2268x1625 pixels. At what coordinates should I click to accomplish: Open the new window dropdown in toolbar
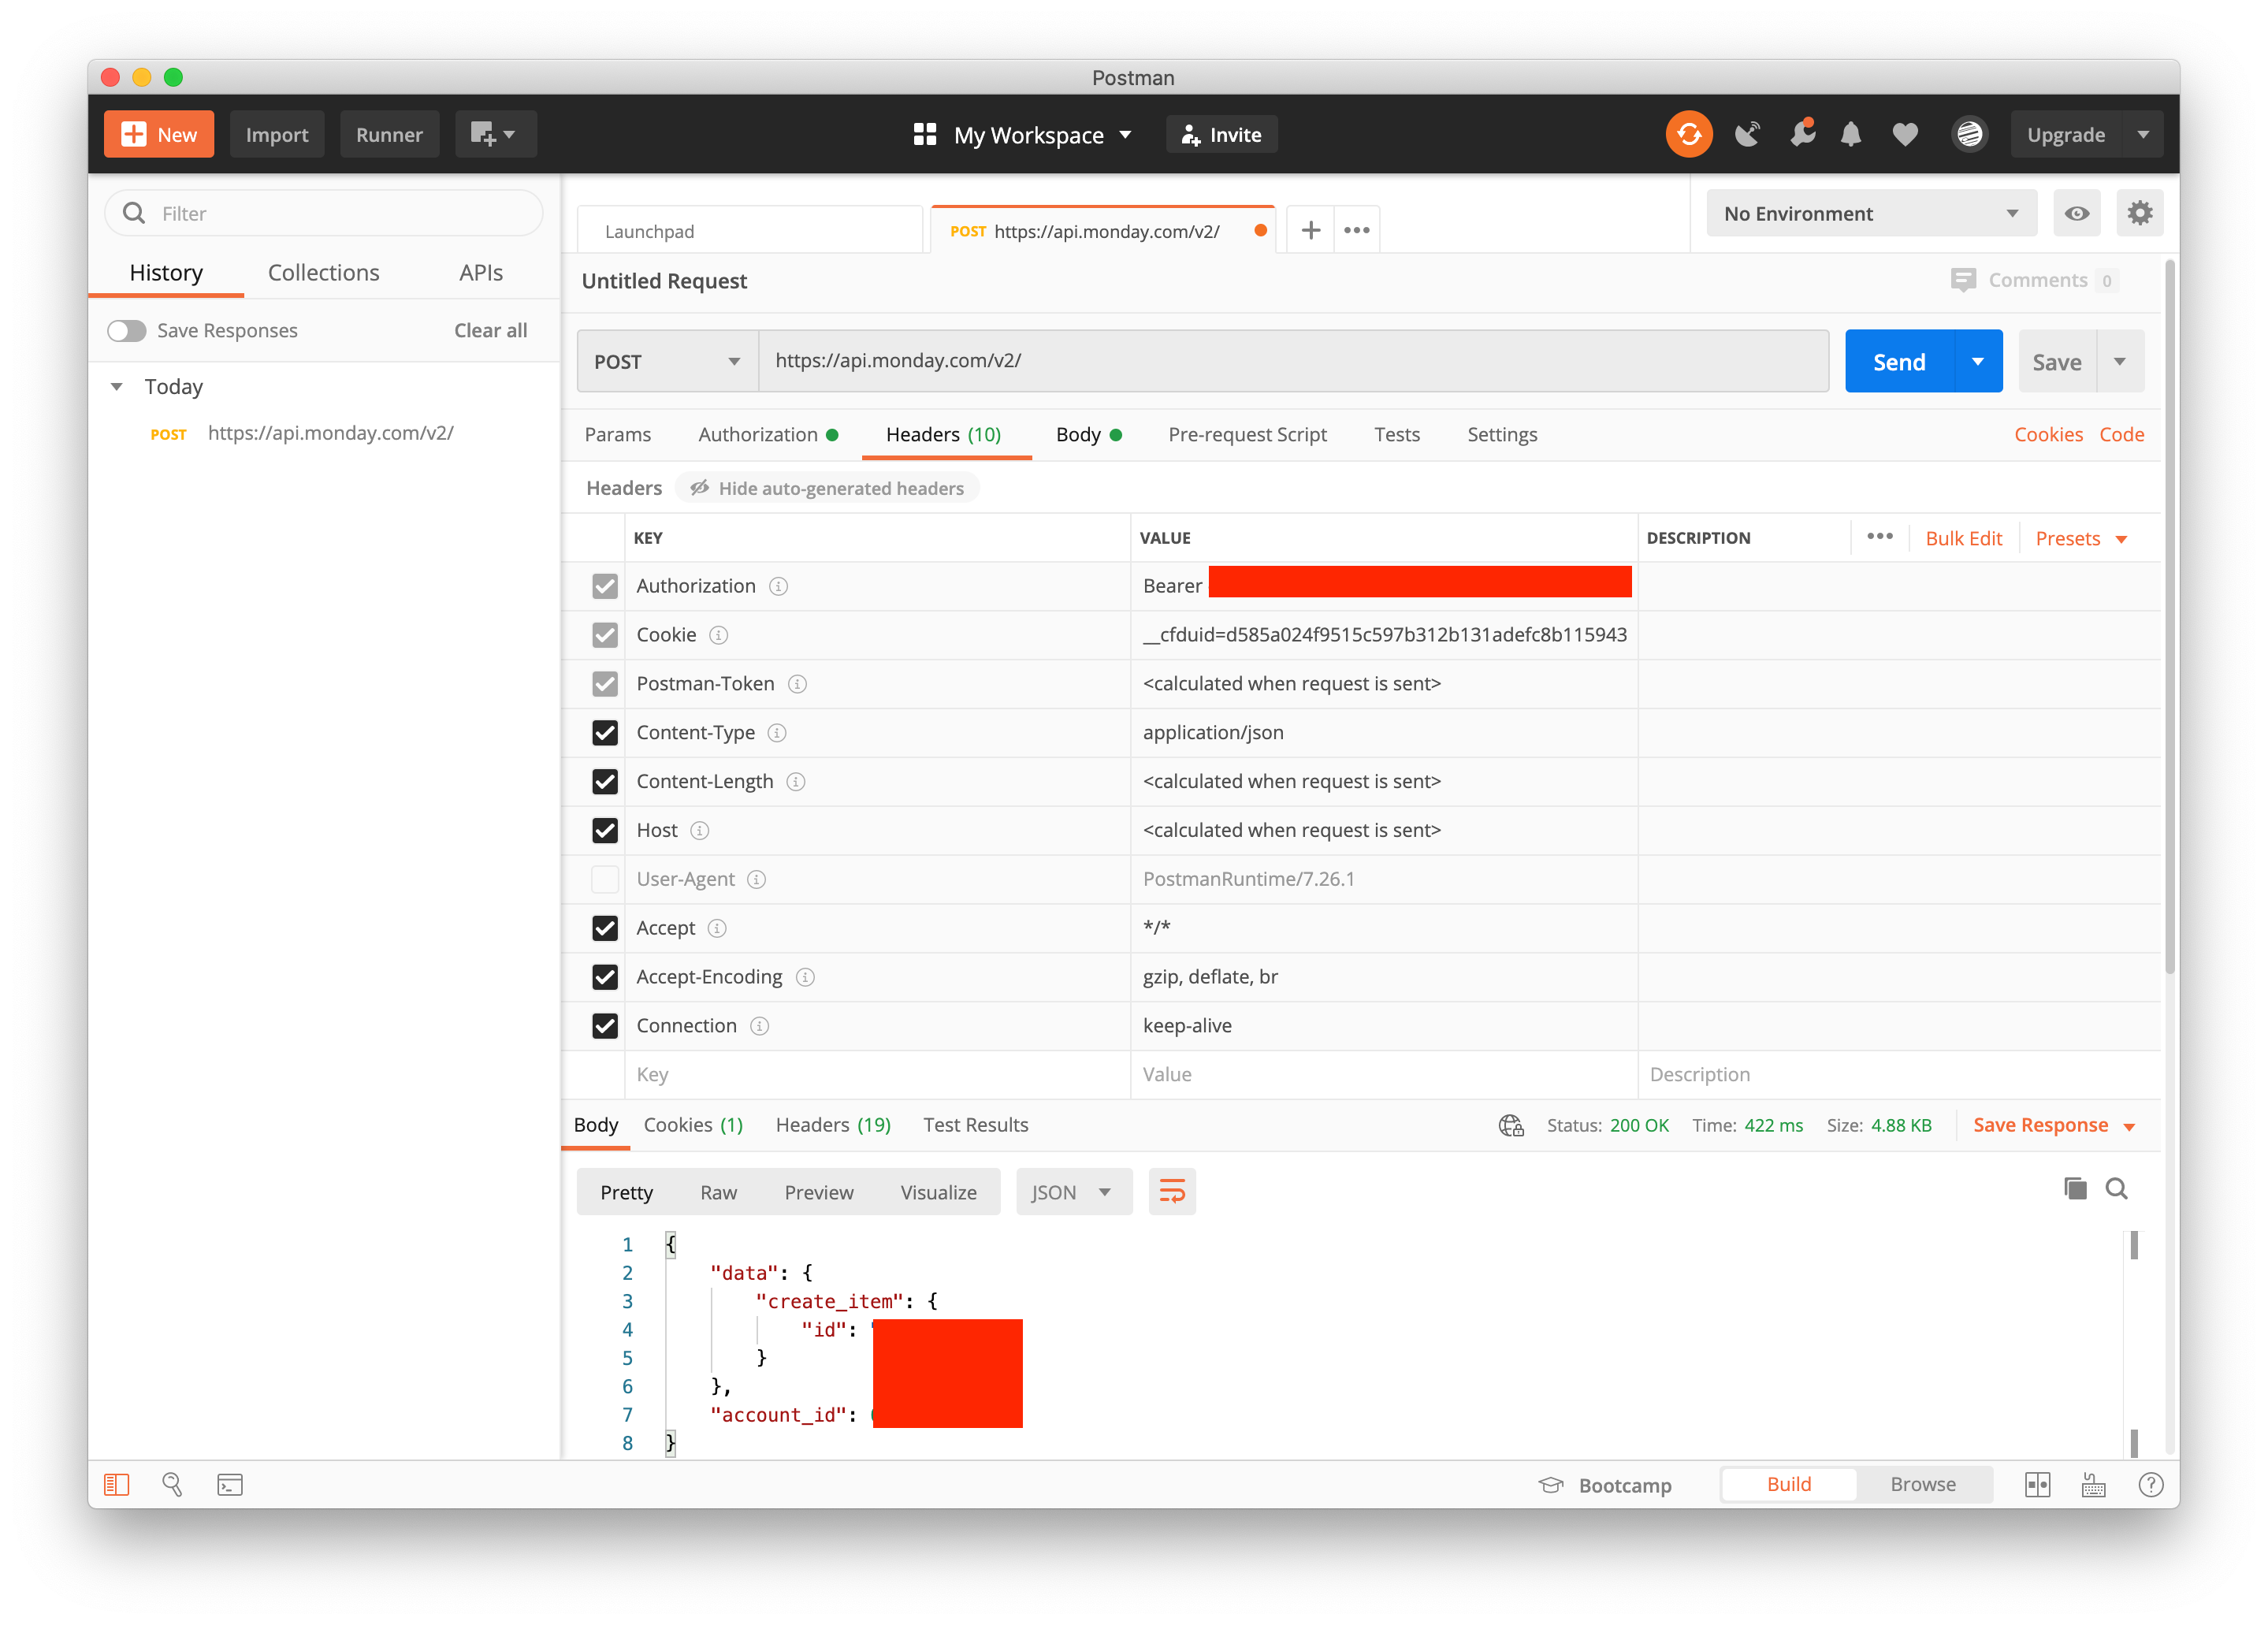click(495, 135)
